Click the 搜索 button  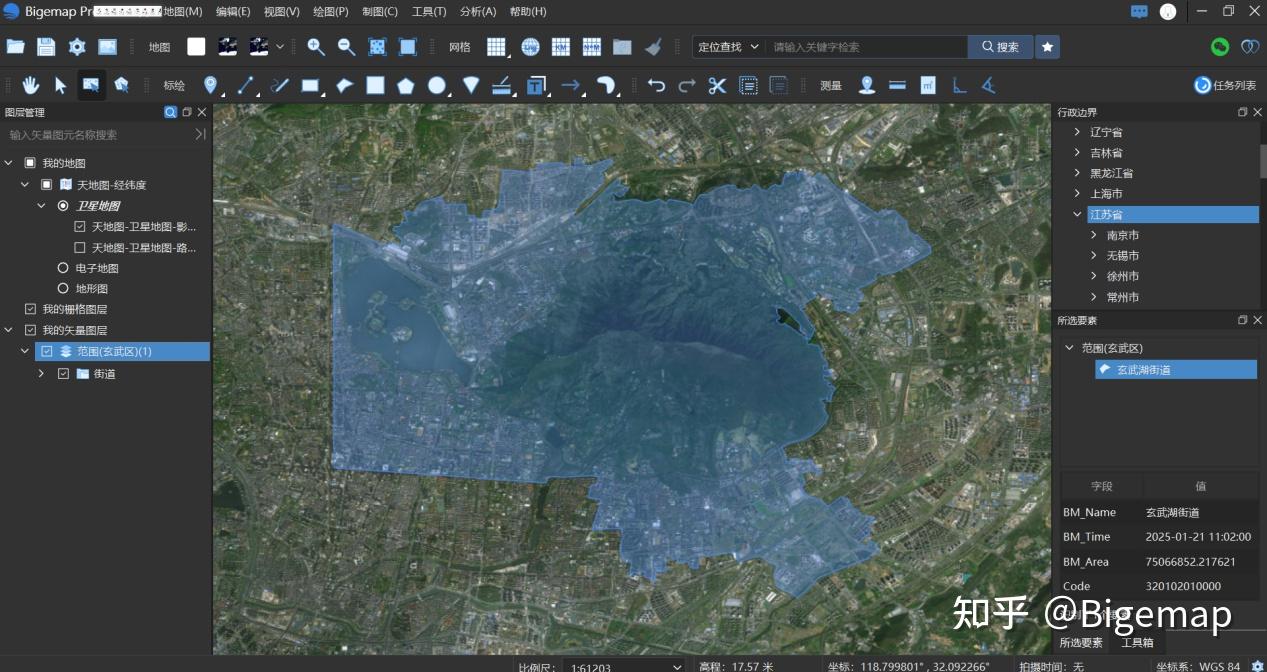pyautogui.click(x=999, y=46)
